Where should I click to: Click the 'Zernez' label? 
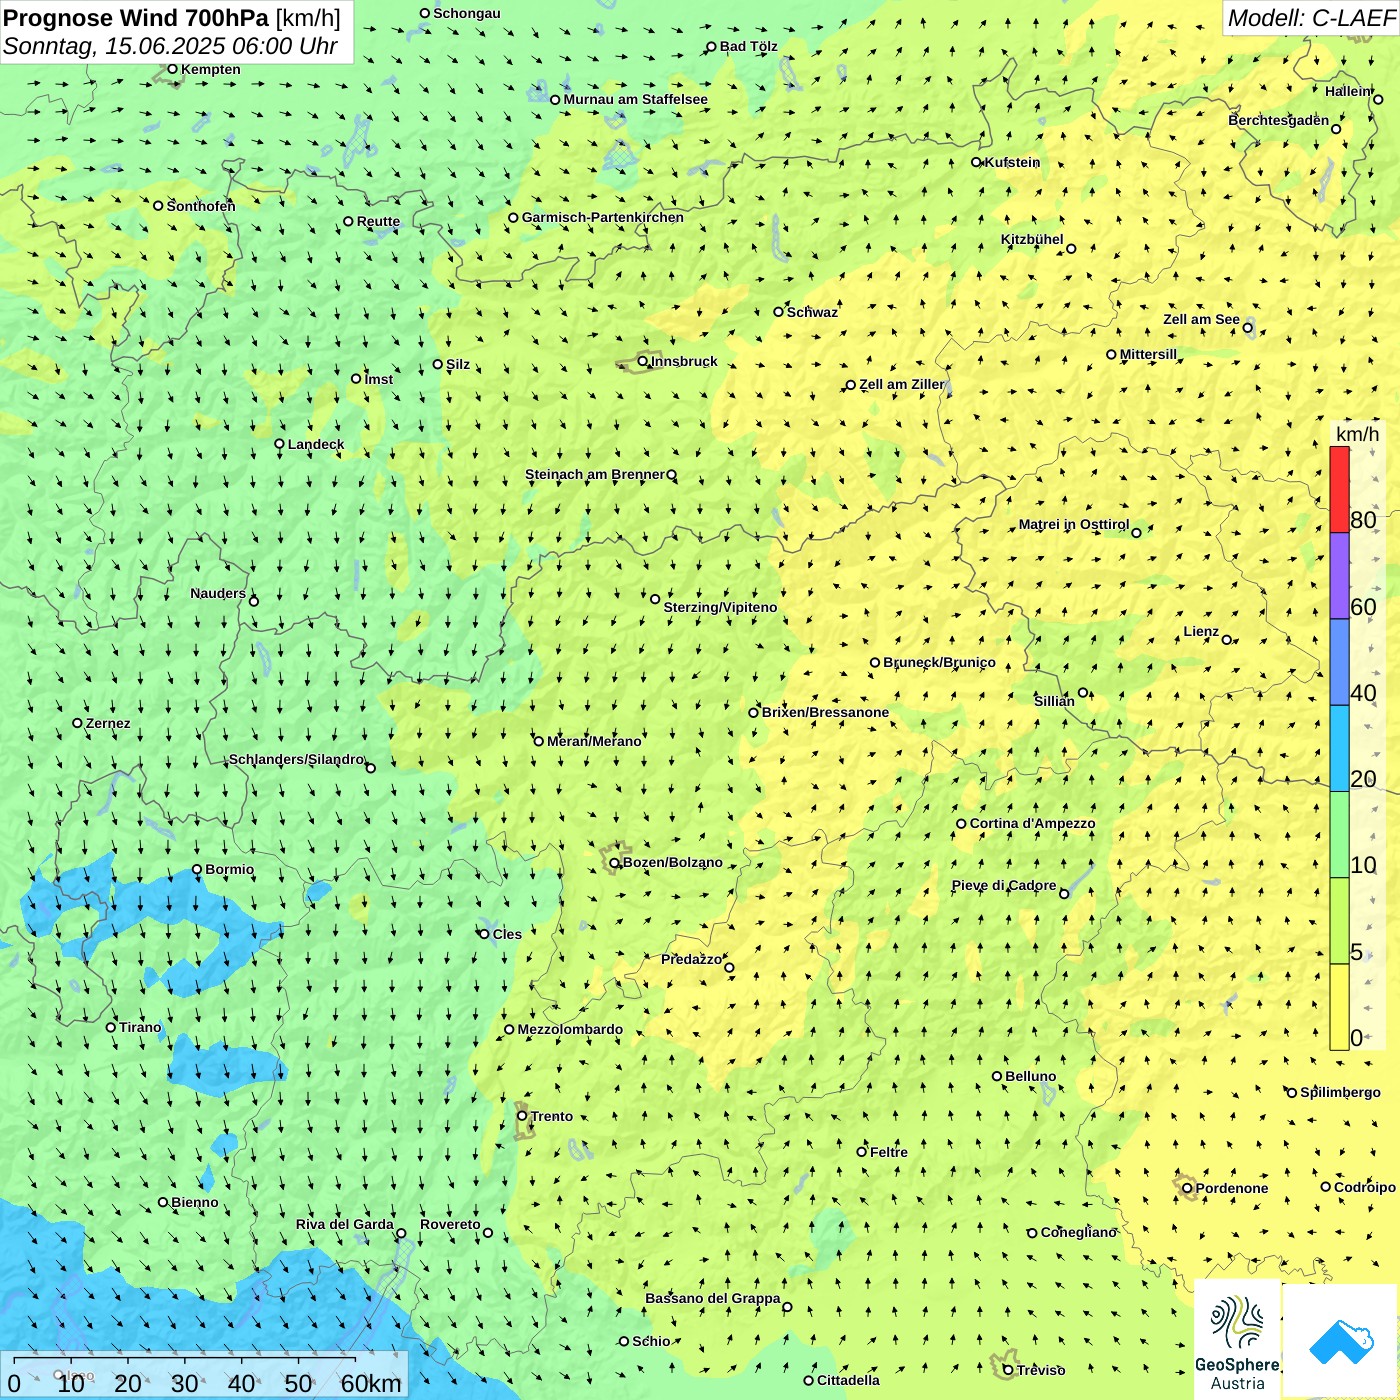108,723
